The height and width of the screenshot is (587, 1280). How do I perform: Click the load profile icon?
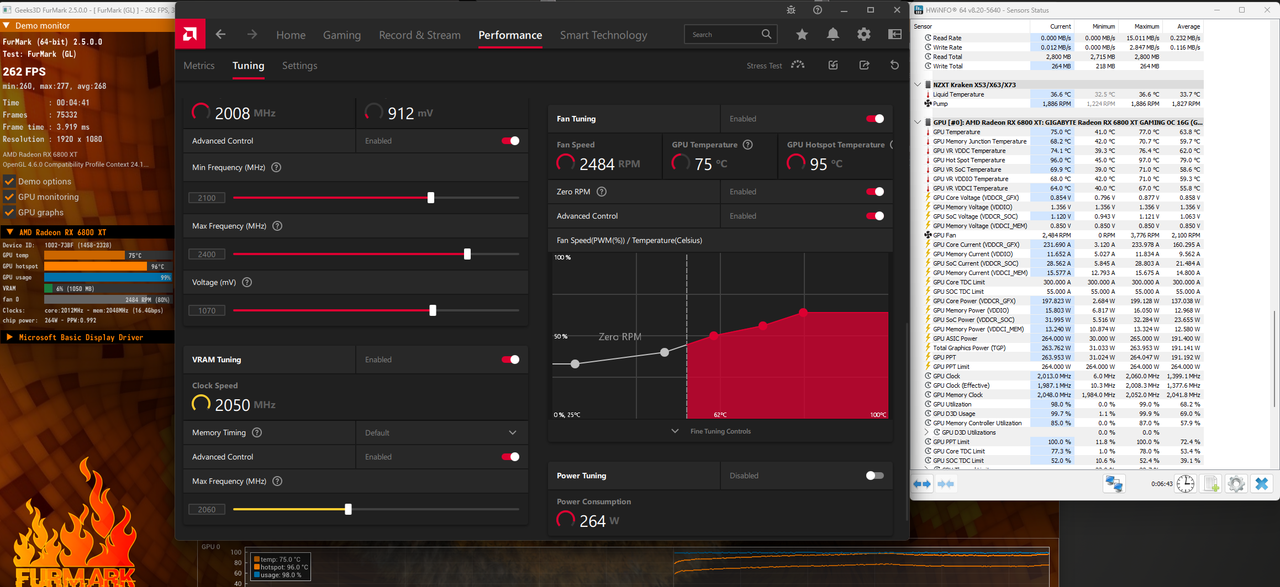(833, 65)
